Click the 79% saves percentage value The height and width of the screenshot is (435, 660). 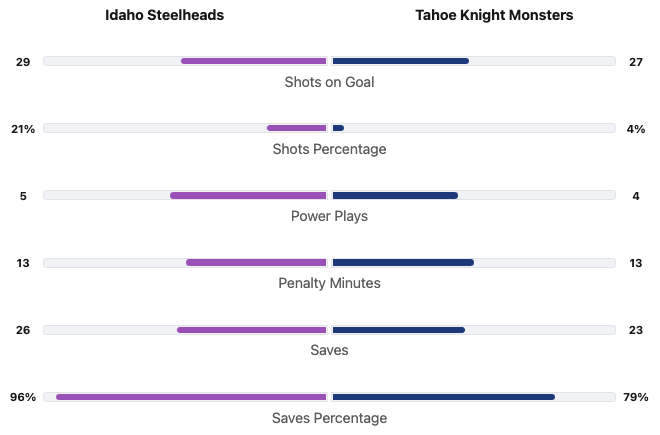point(636,397)
